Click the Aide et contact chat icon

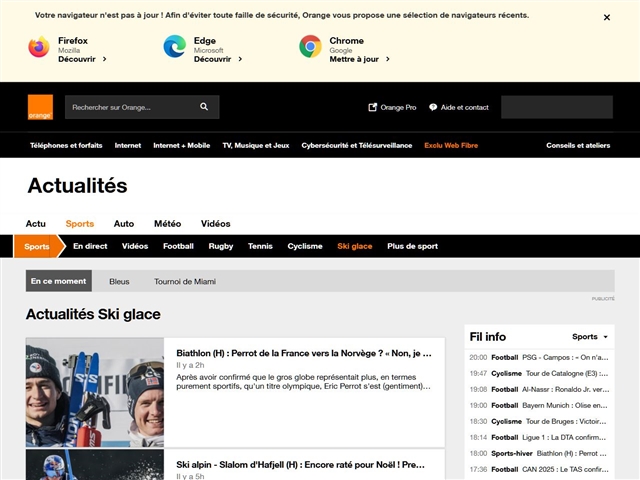[x=433, y=107]
